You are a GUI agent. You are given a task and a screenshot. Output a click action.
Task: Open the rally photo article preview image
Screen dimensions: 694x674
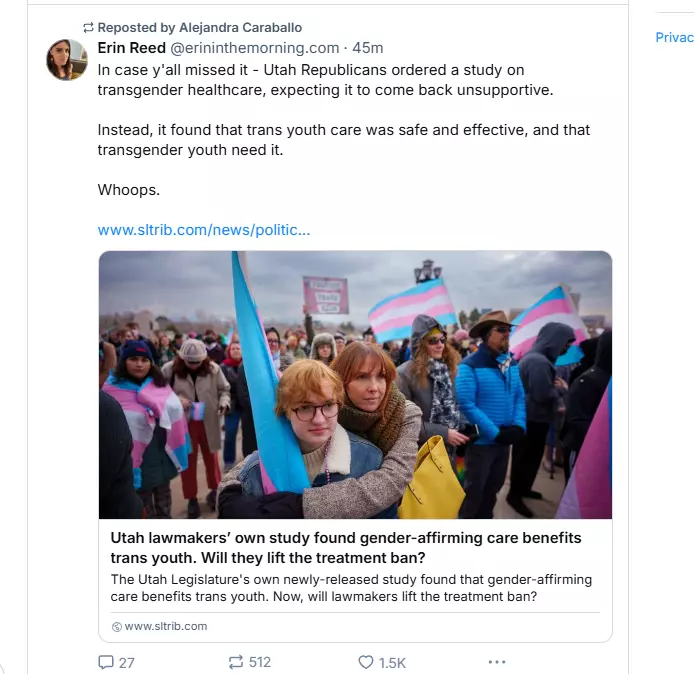[355, 385]
